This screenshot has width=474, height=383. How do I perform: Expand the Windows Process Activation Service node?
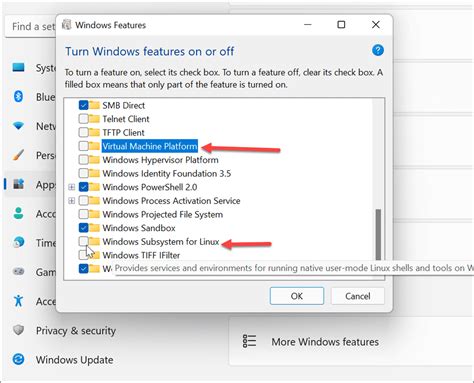tap(71, 201)
